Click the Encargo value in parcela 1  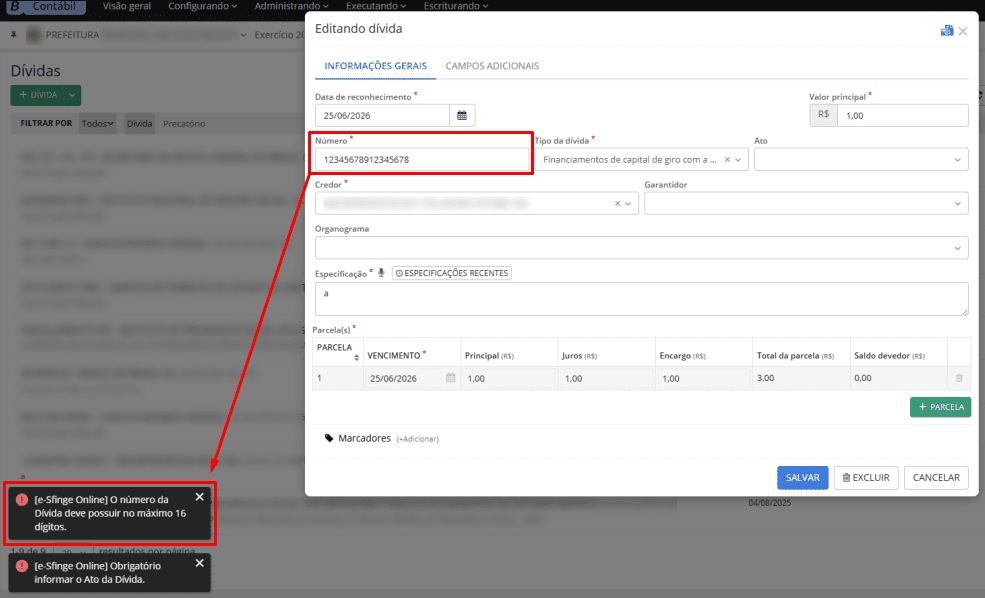point(704,378)
